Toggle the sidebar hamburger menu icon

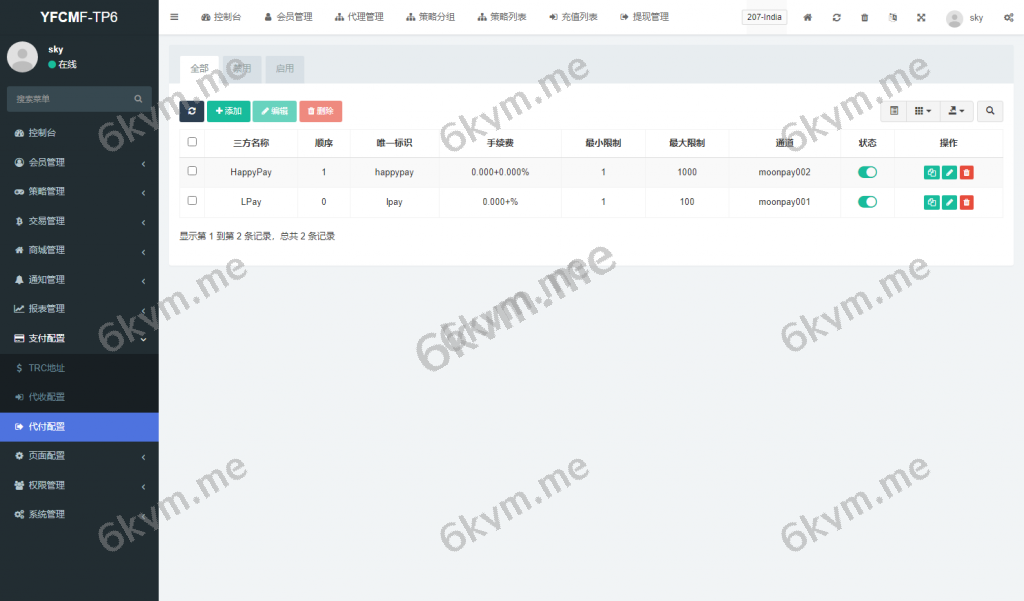click(x=175, y=17)
